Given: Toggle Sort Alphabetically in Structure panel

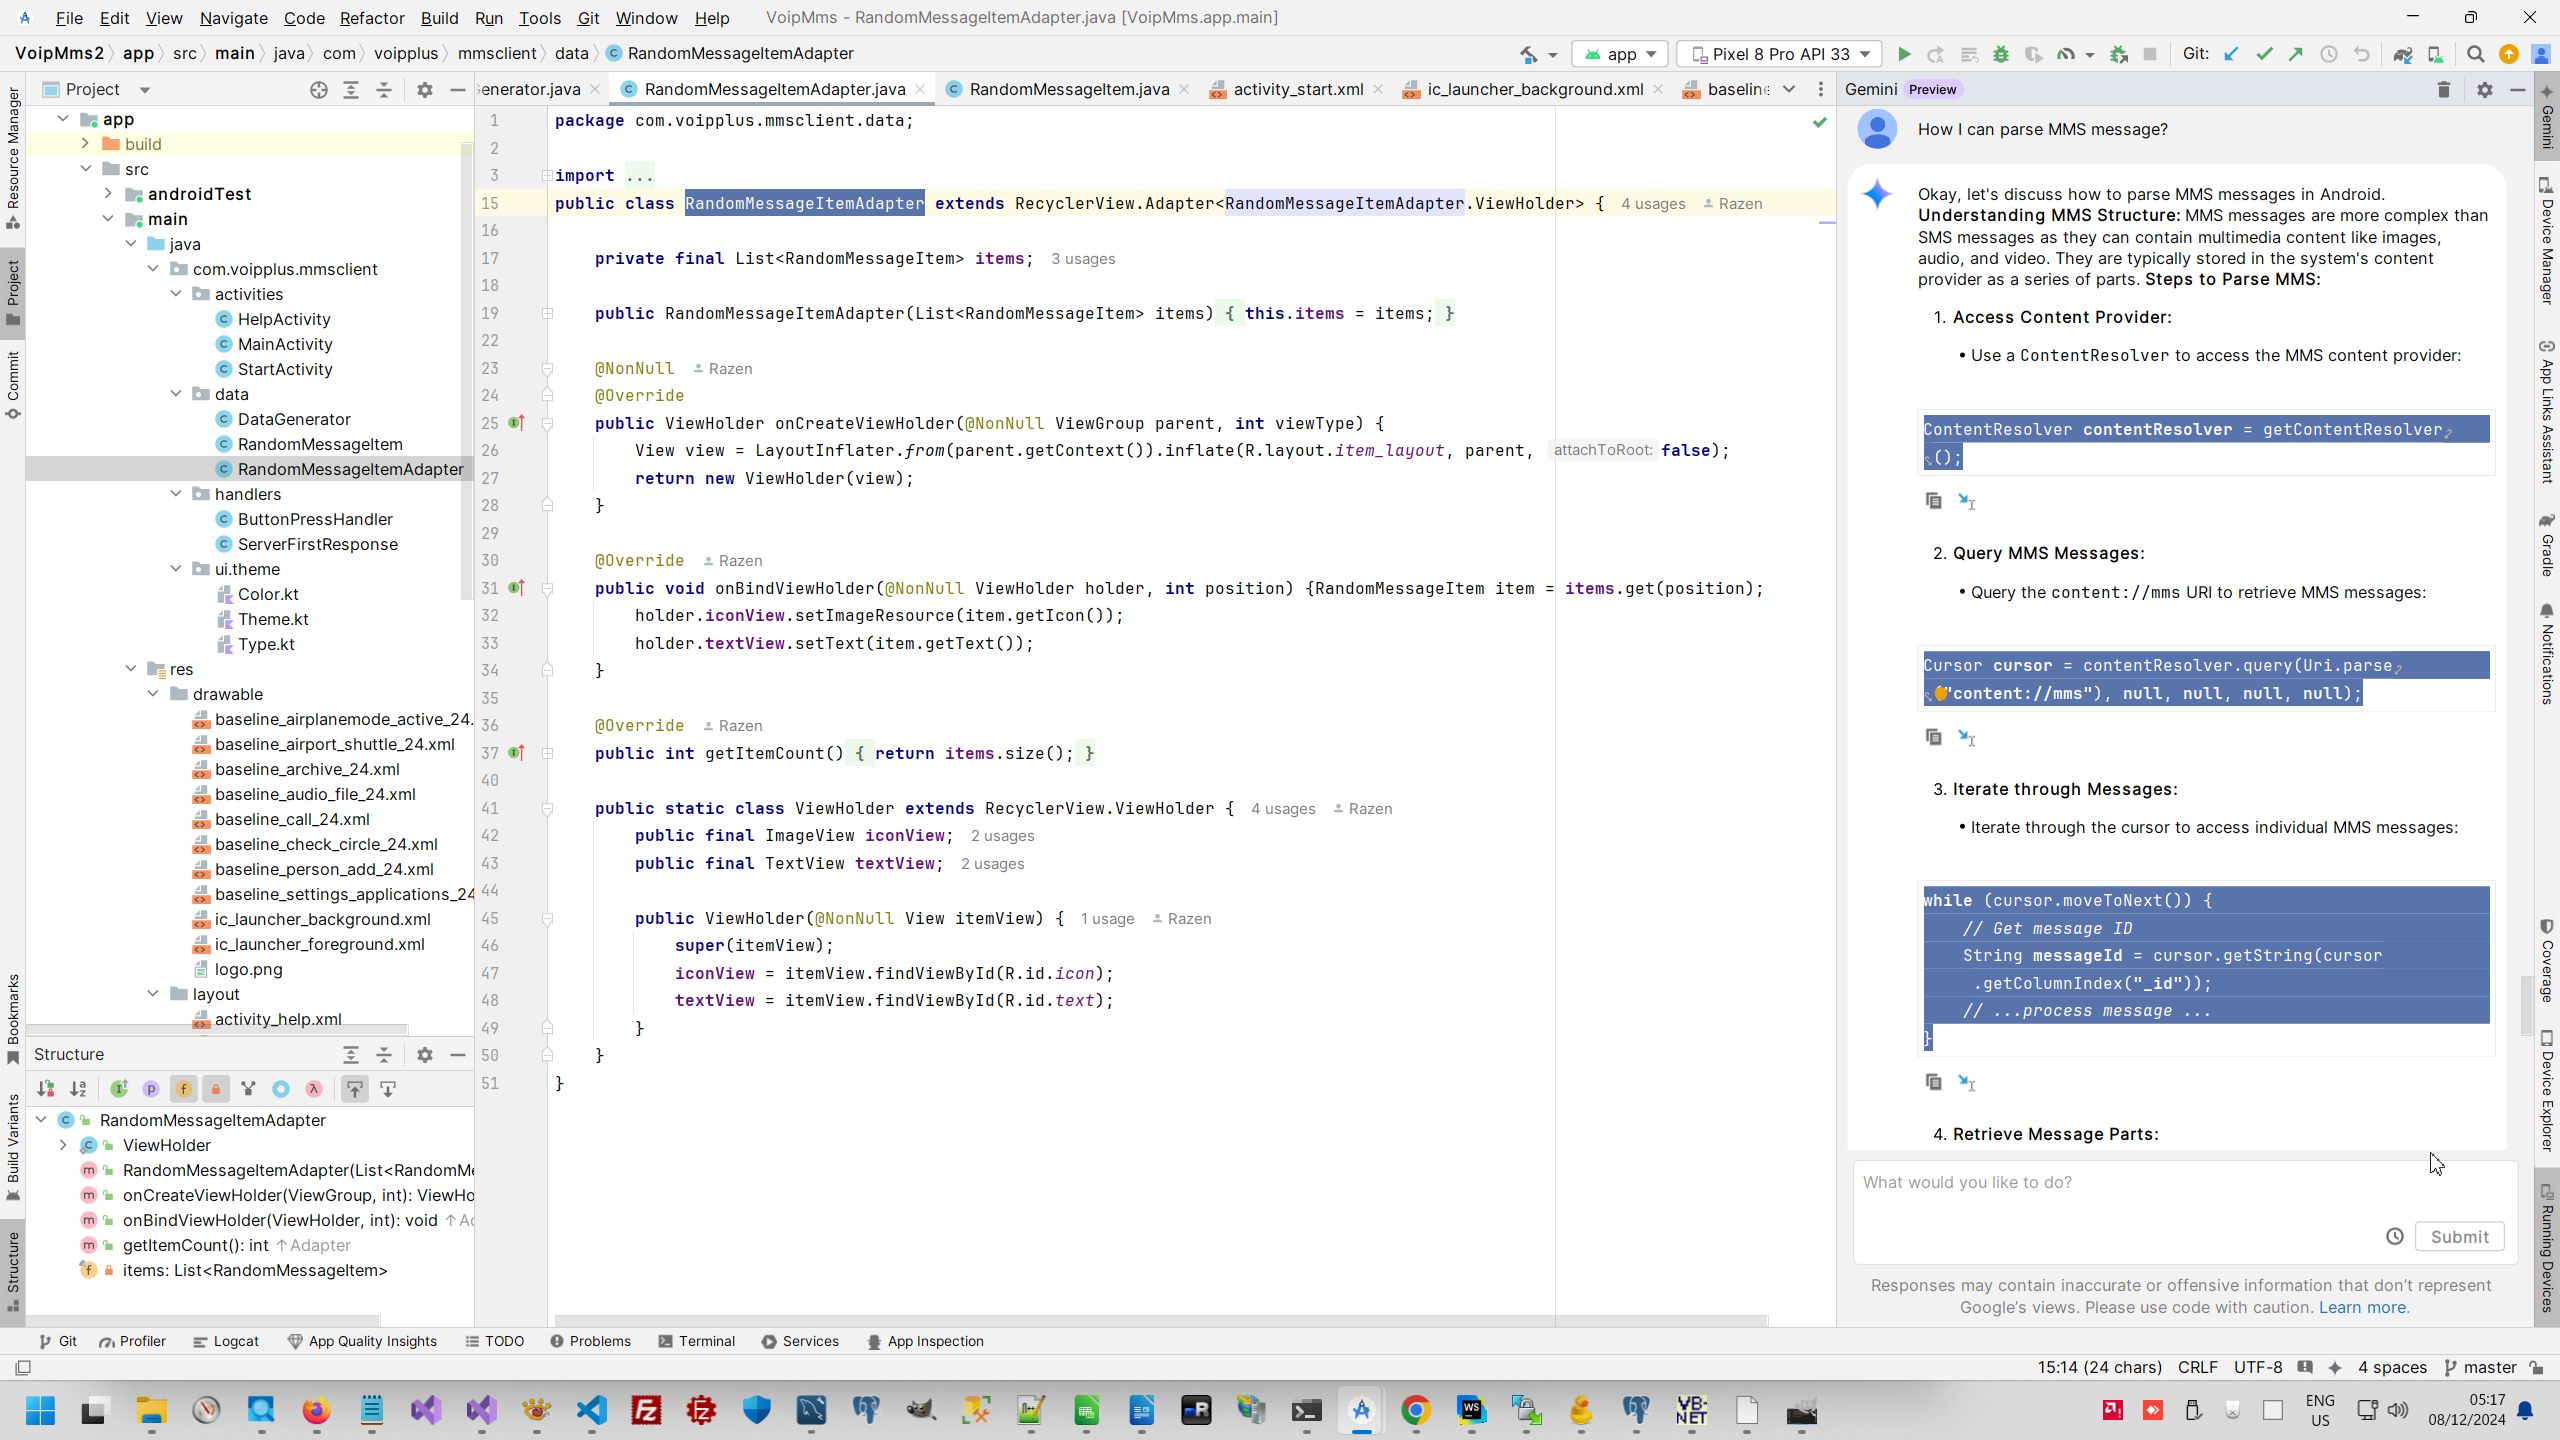Looking at the screenshot, I should pos(78,1089).
